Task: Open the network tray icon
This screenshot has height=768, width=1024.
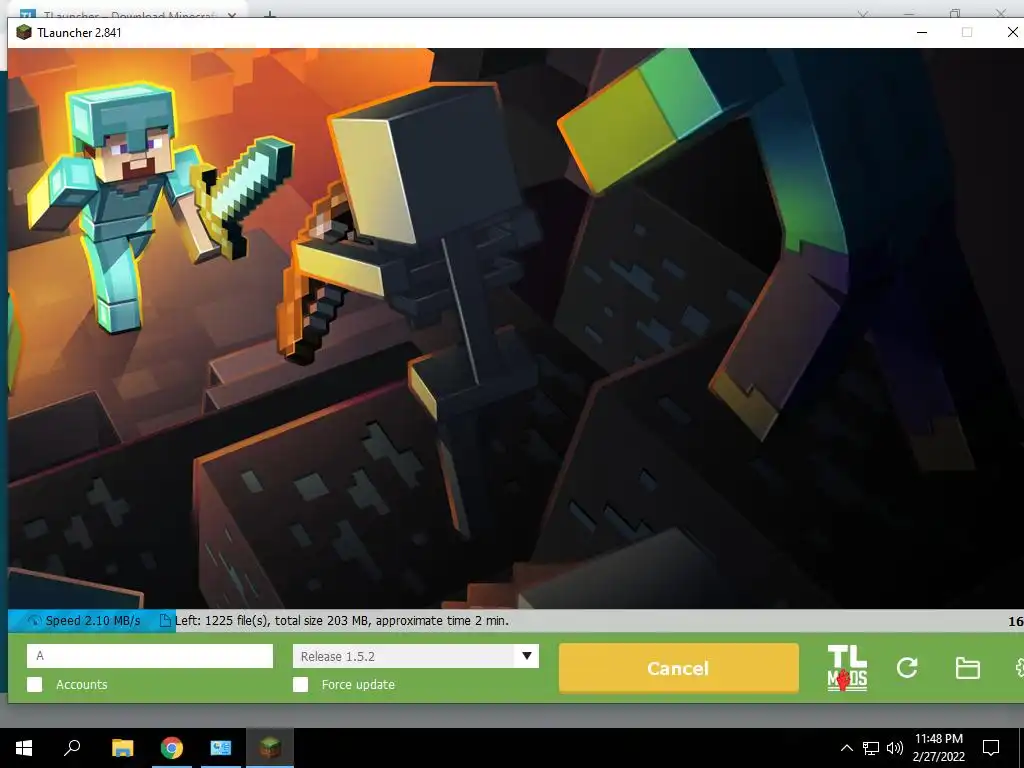Action: pyautogui.click(x=871, y=748)
